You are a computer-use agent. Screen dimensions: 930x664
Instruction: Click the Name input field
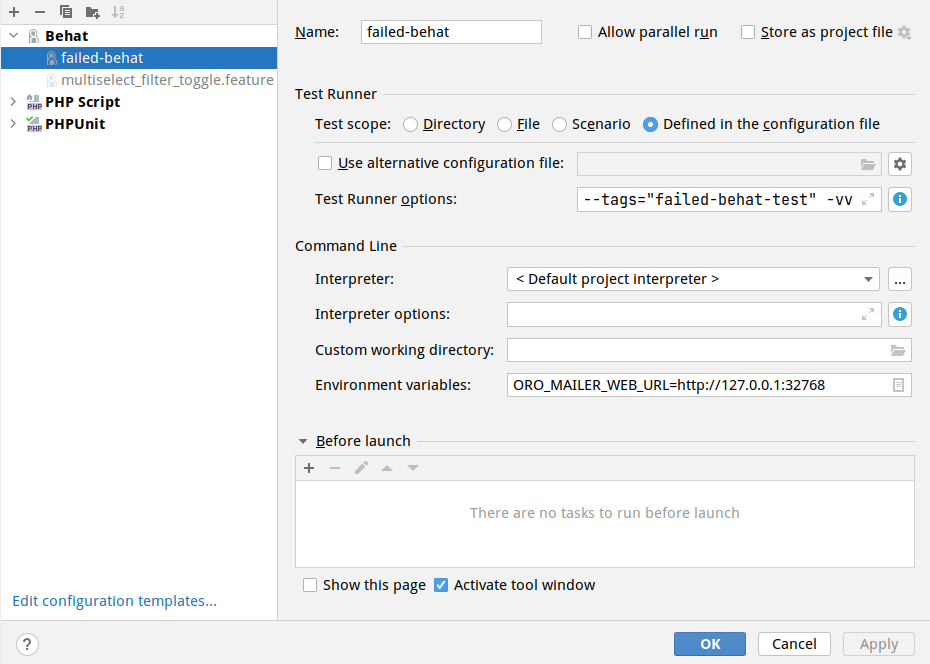451,32
